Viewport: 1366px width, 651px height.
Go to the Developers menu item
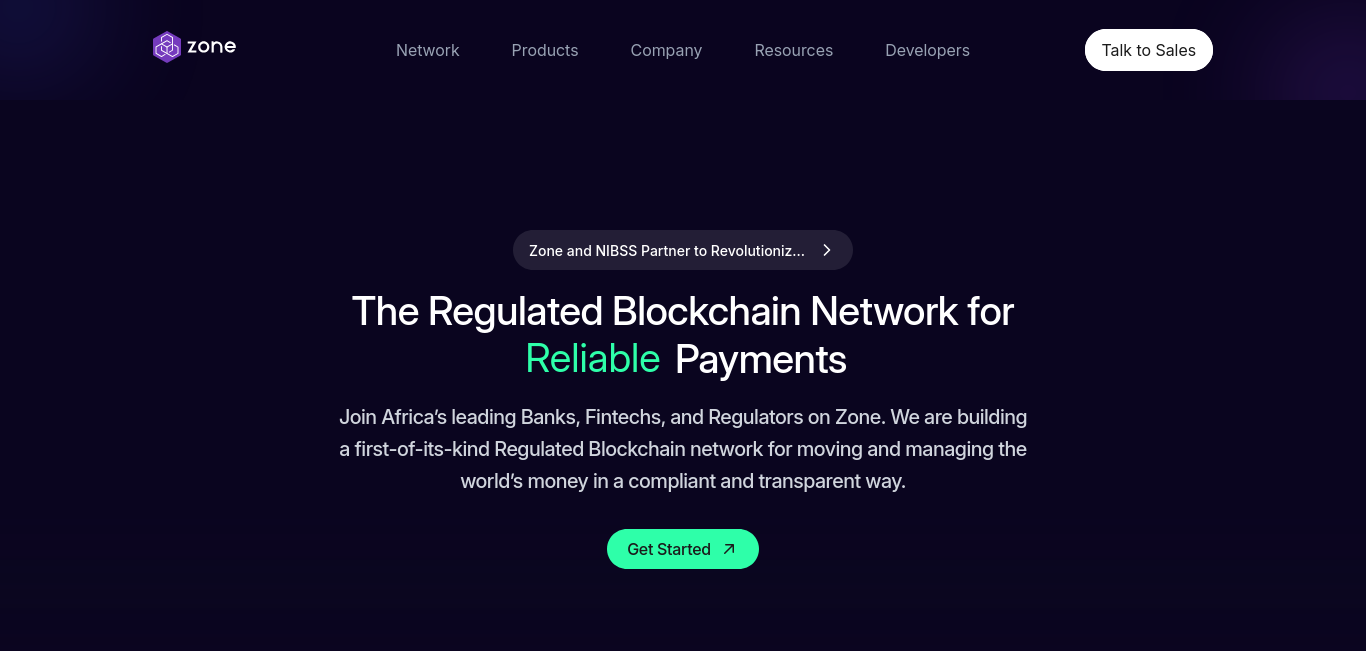pyautogui.click(x=927, y=50)
